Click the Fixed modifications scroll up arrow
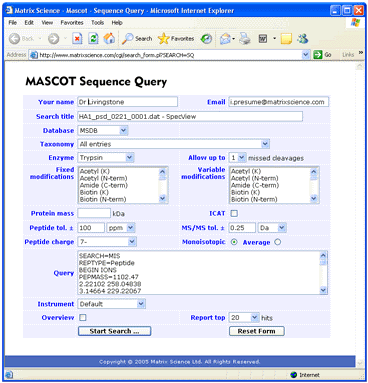The width and height of the screenshot is (368, 383). (162, 172)
